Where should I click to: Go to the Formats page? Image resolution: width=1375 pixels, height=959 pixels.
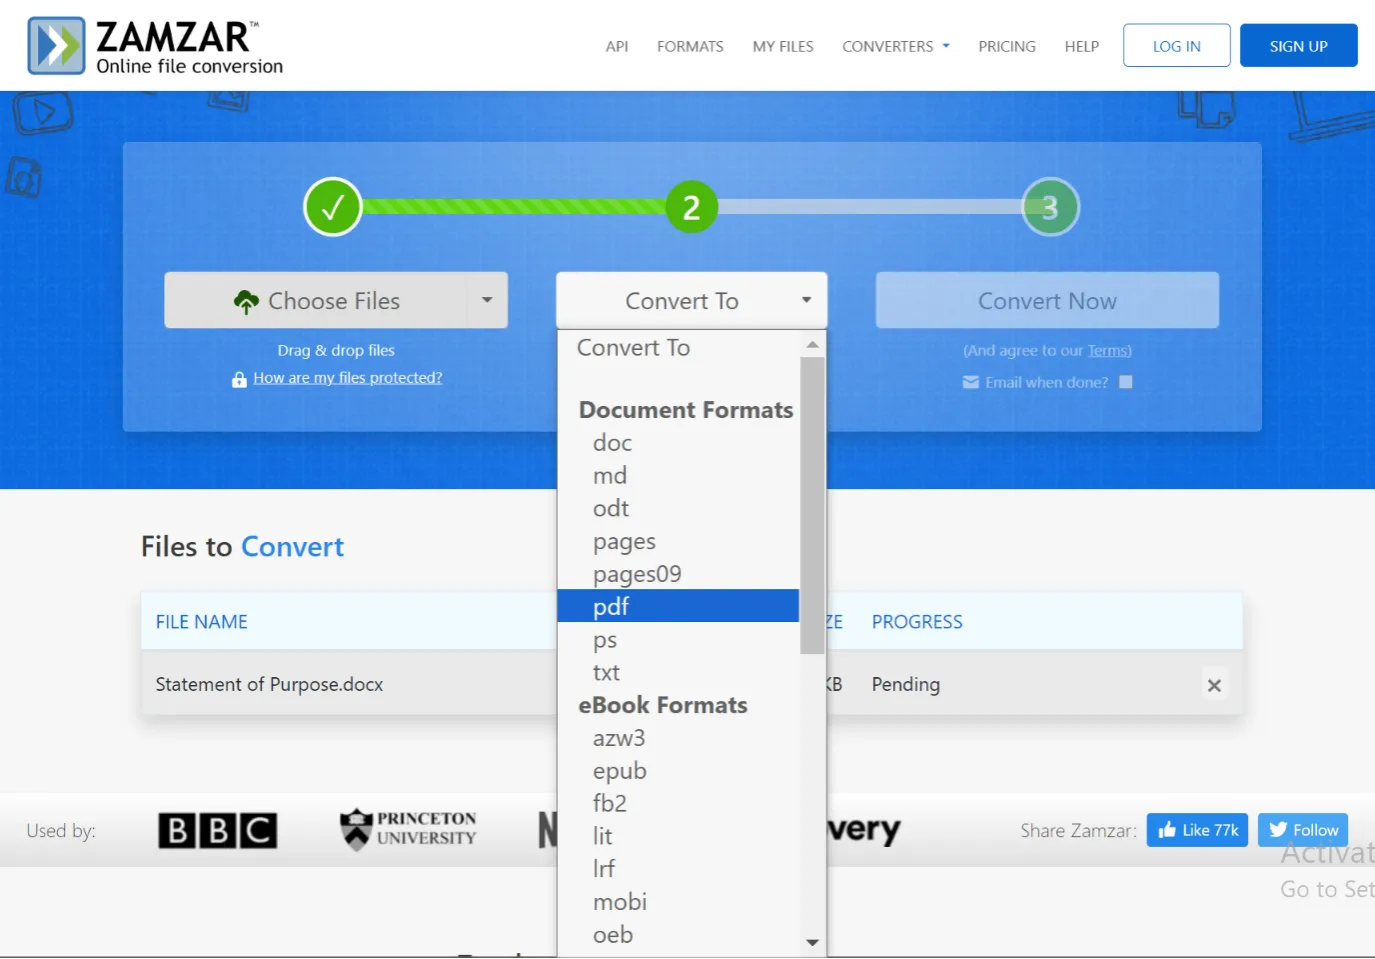click(690, 46)
